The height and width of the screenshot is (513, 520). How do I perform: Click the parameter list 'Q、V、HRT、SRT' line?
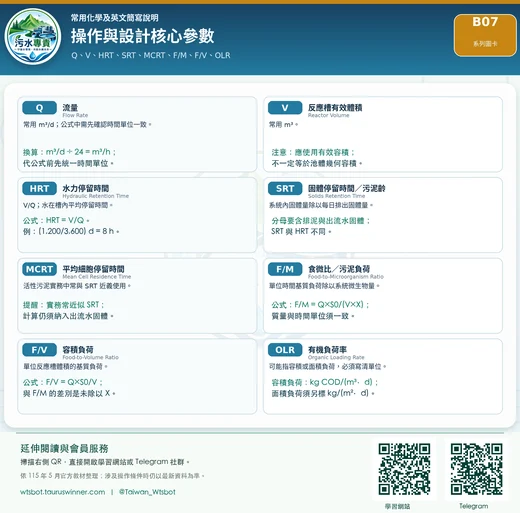pos(151,55)
